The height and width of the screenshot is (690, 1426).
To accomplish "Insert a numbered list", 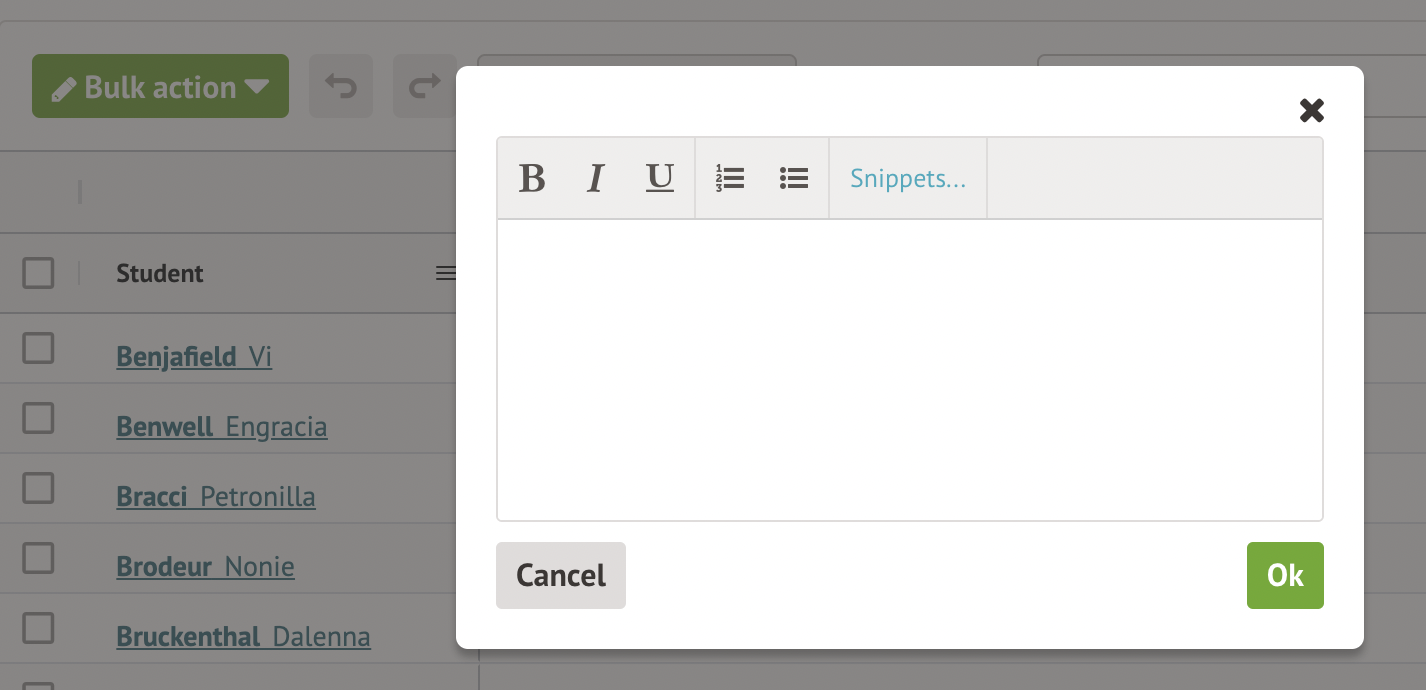I will click(x=730, y=179).
